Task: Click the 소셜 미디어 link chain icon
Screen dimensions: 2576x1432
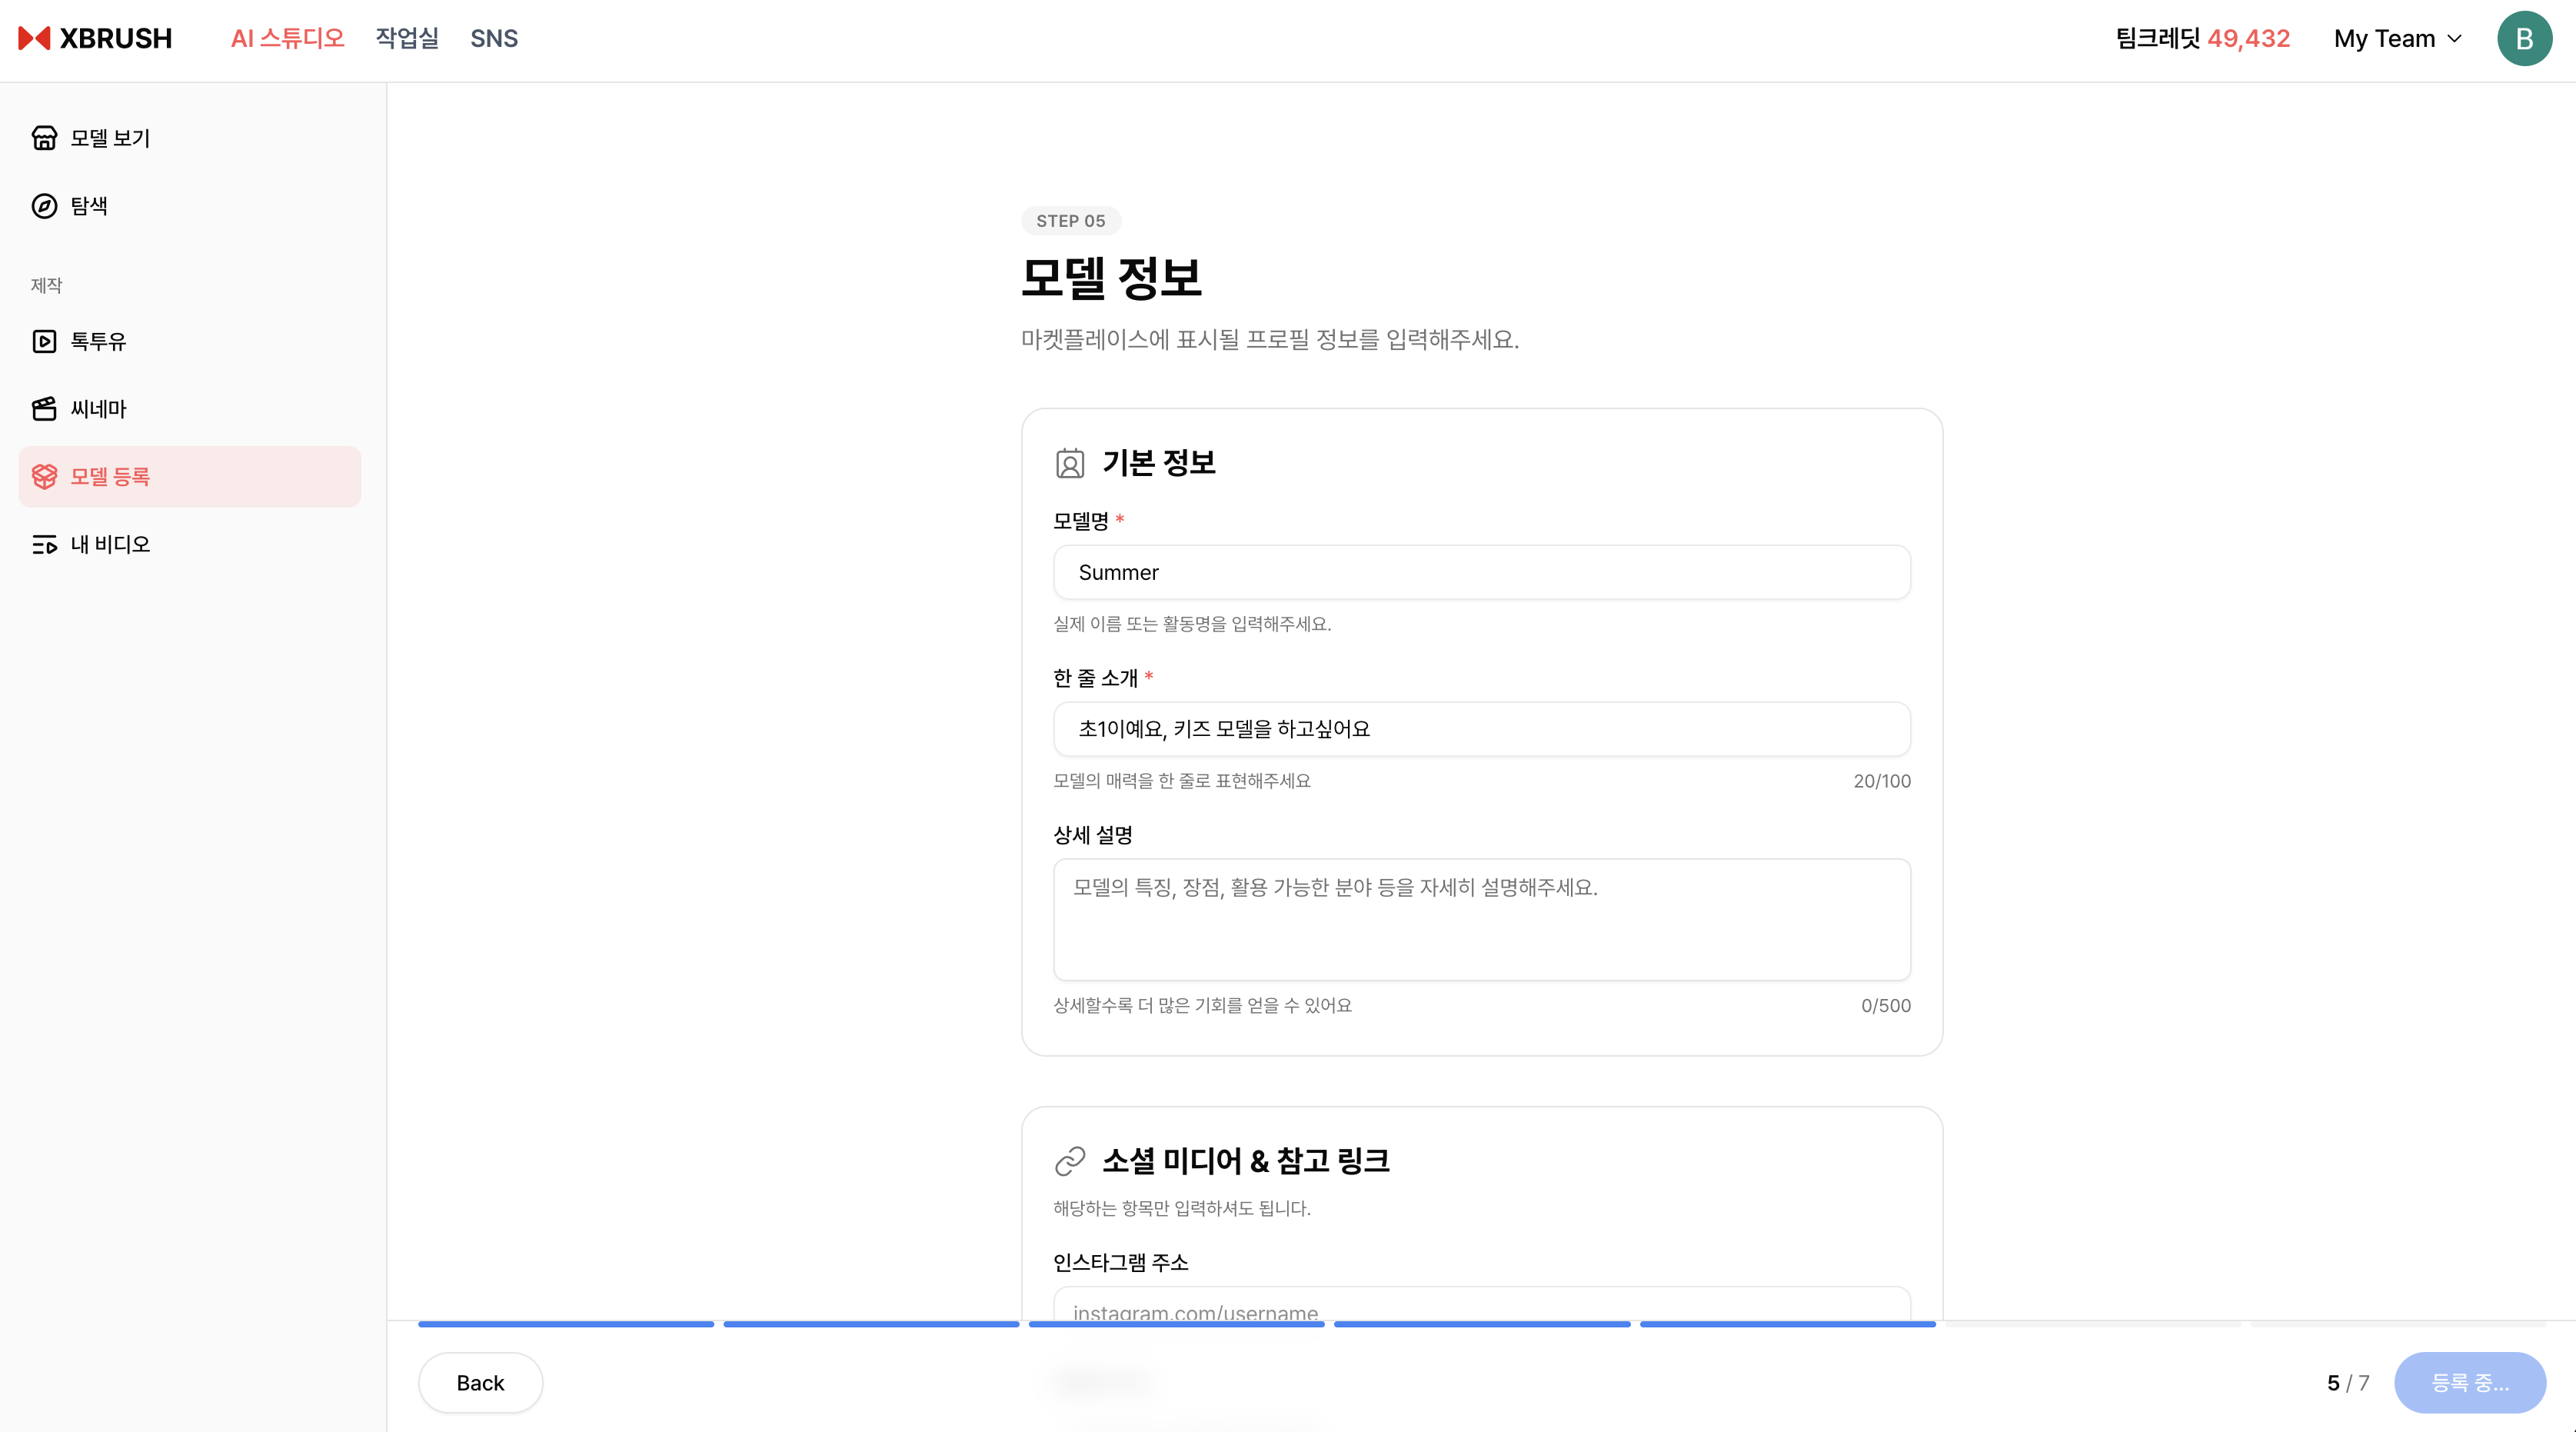Action: (1070, 1161)
